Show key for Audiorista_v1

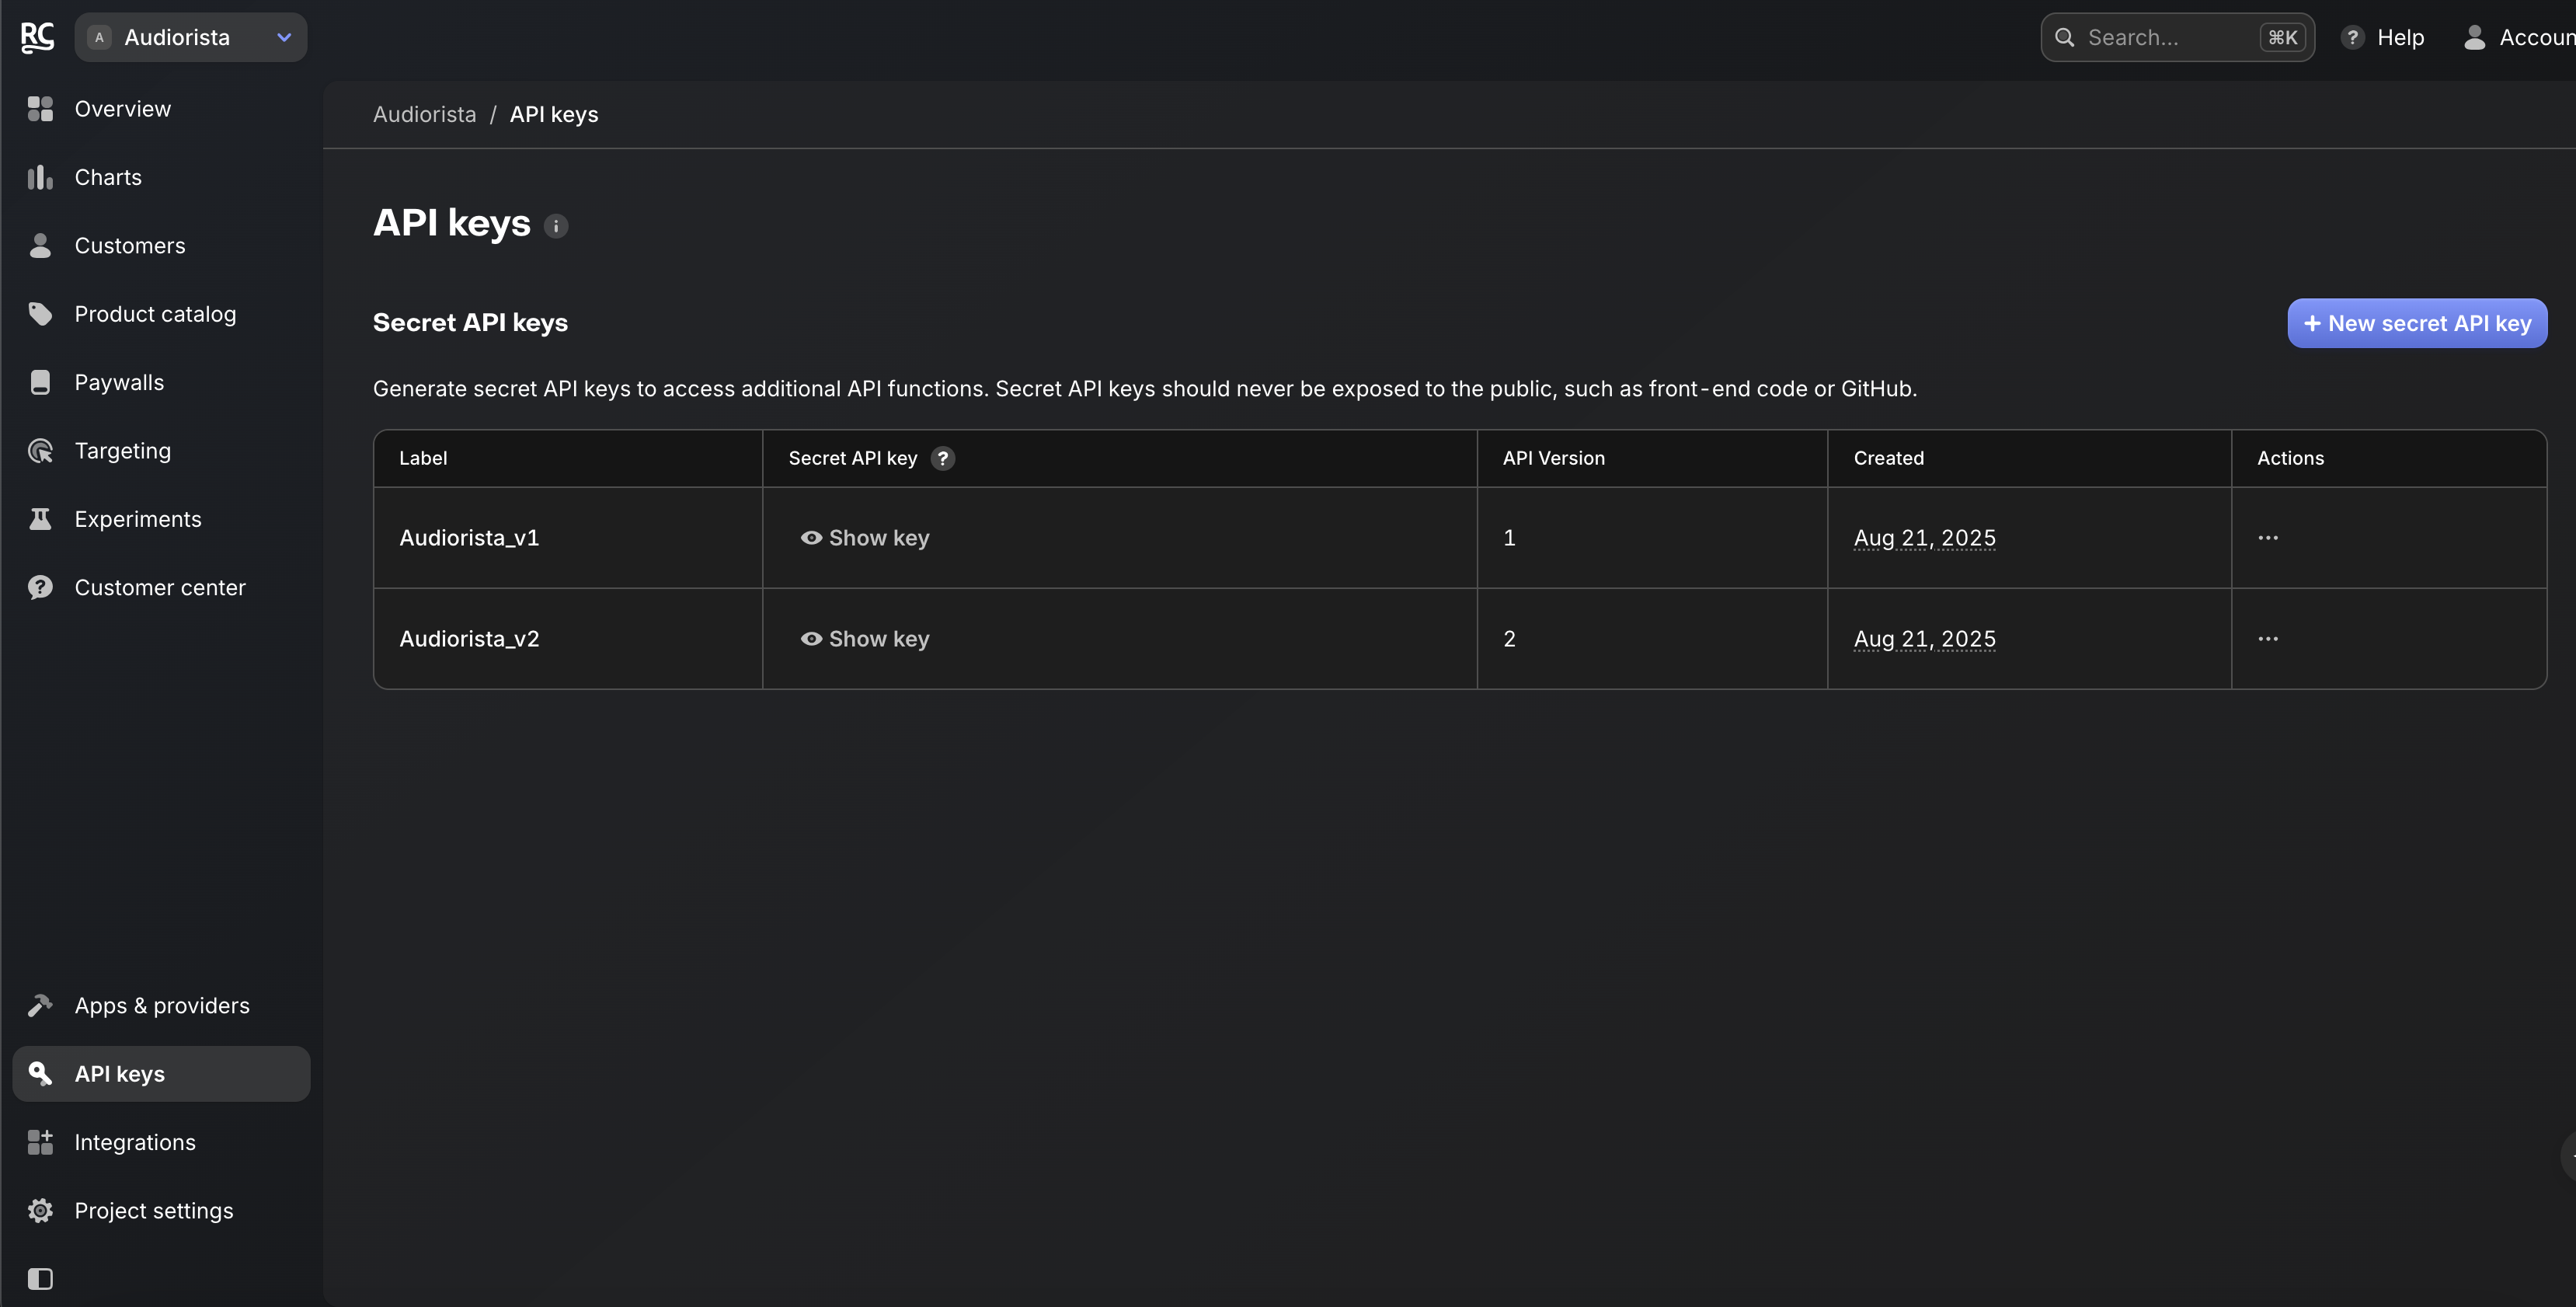coord(865,538)
